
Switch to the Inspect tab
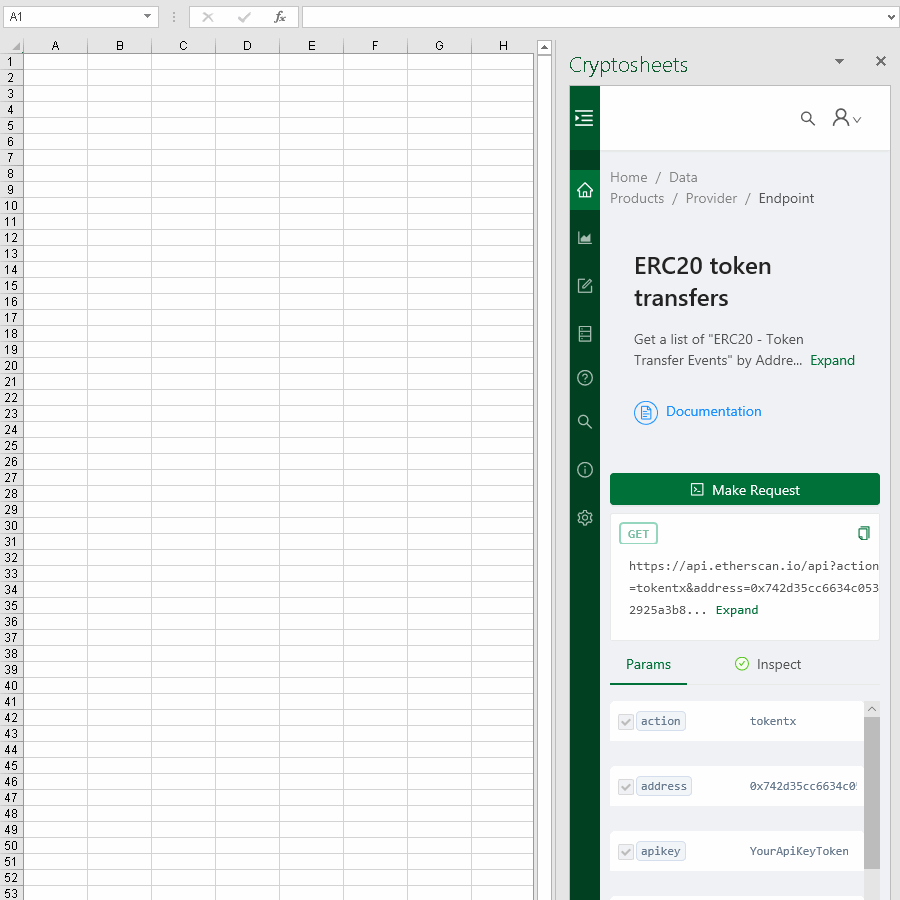point(767,665)
